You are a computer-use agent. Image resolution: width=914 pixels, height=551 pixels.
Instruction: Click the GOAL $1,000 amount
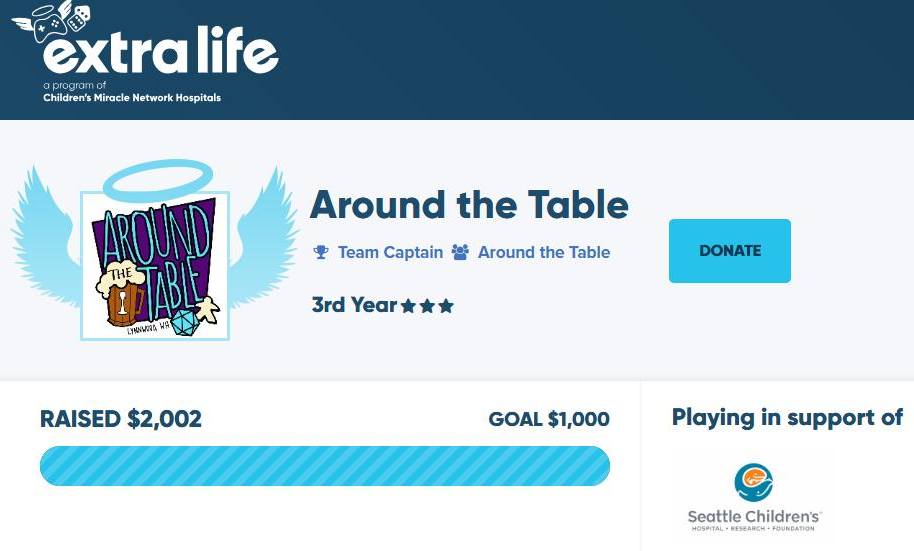549,419
